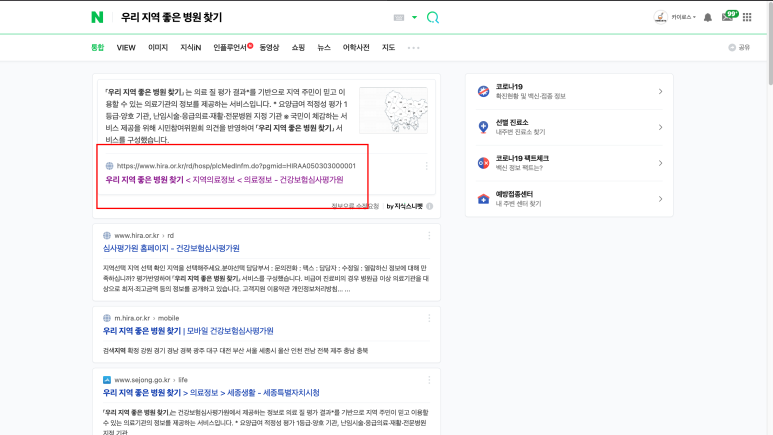Click the user profile avatar
The height and width of the screenshot is (435, 773).
[x=661, y=17]
